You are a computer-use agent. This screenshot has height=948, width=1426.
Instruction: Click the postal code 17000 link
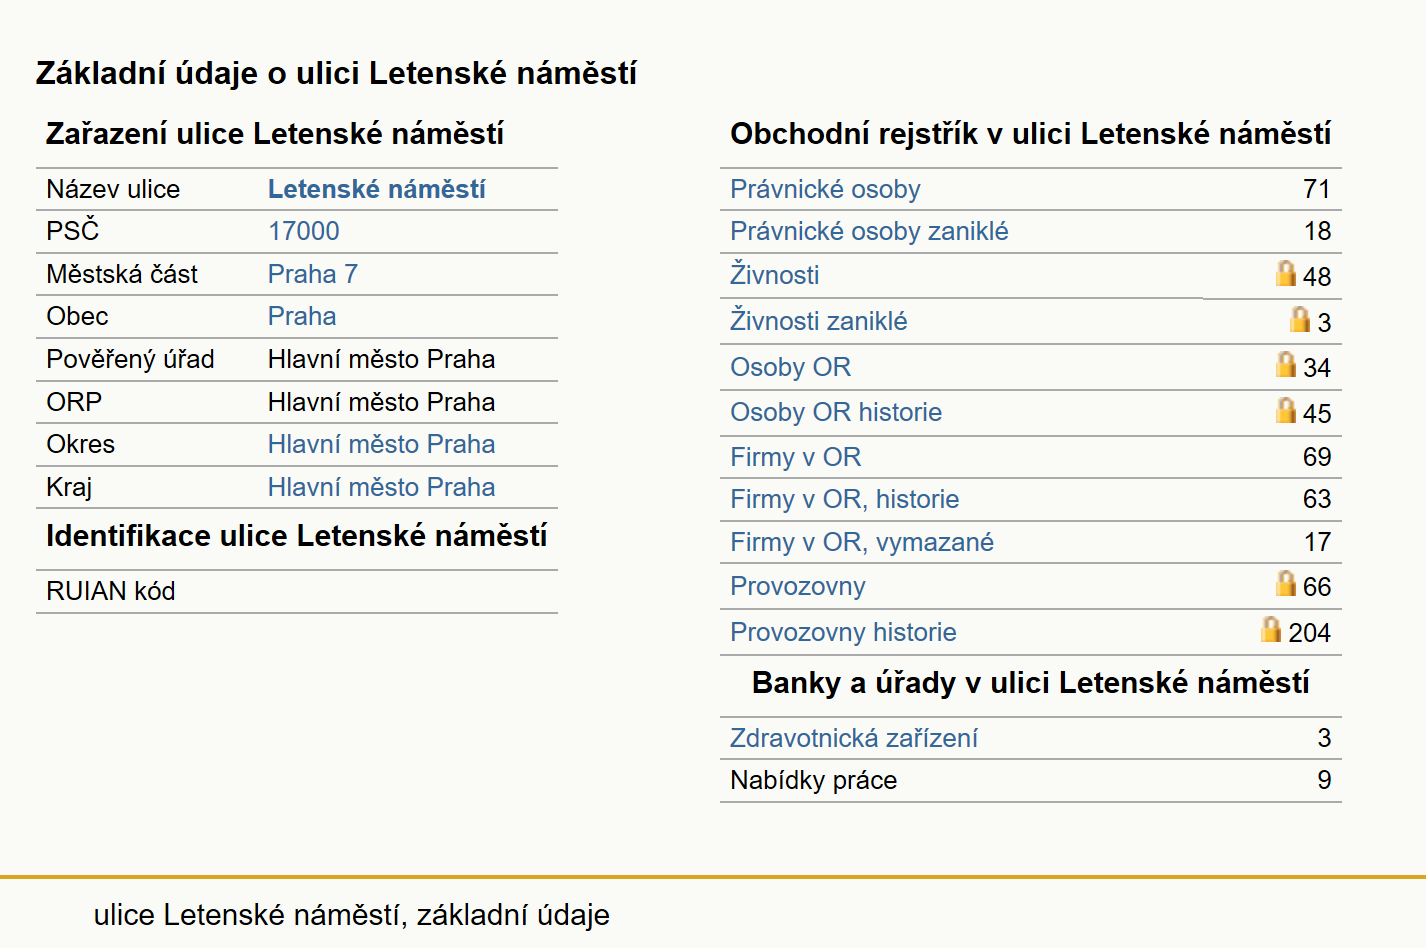[304, 231]
